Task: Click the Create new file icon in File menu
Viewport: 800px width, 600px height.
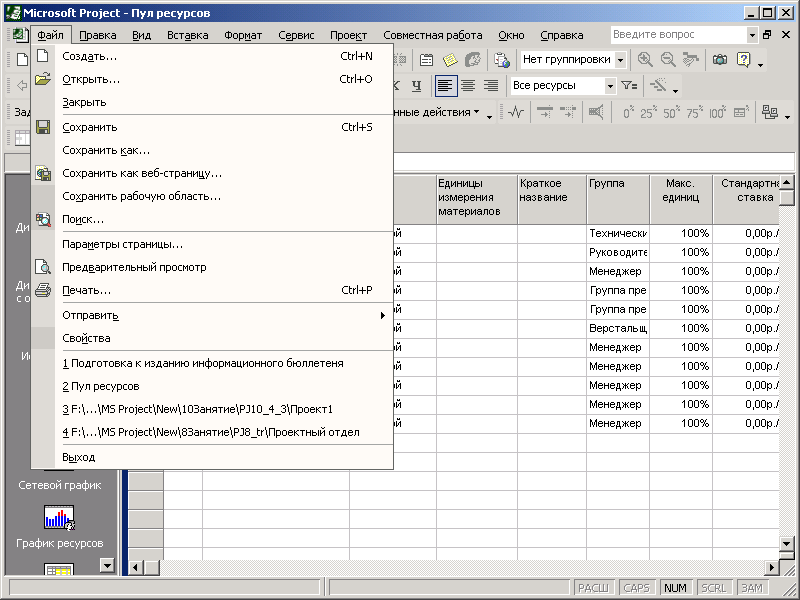Action: 43,56
